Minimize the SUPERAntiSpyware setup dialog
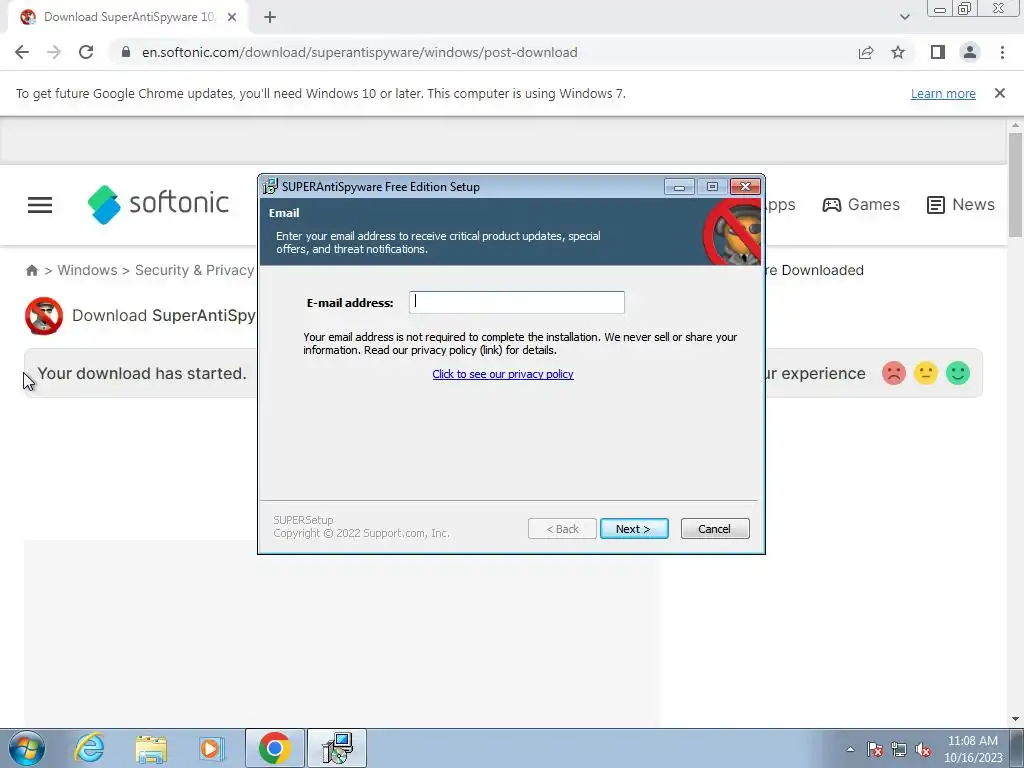The image size is (1024, 768). coord(679,187)
